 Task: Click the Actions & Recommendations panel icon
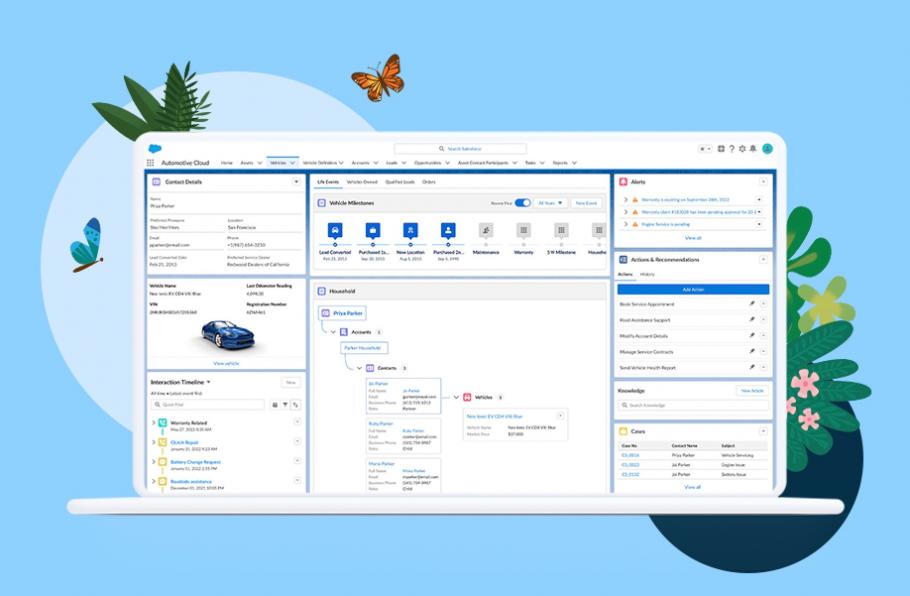(x=623, y=259)
